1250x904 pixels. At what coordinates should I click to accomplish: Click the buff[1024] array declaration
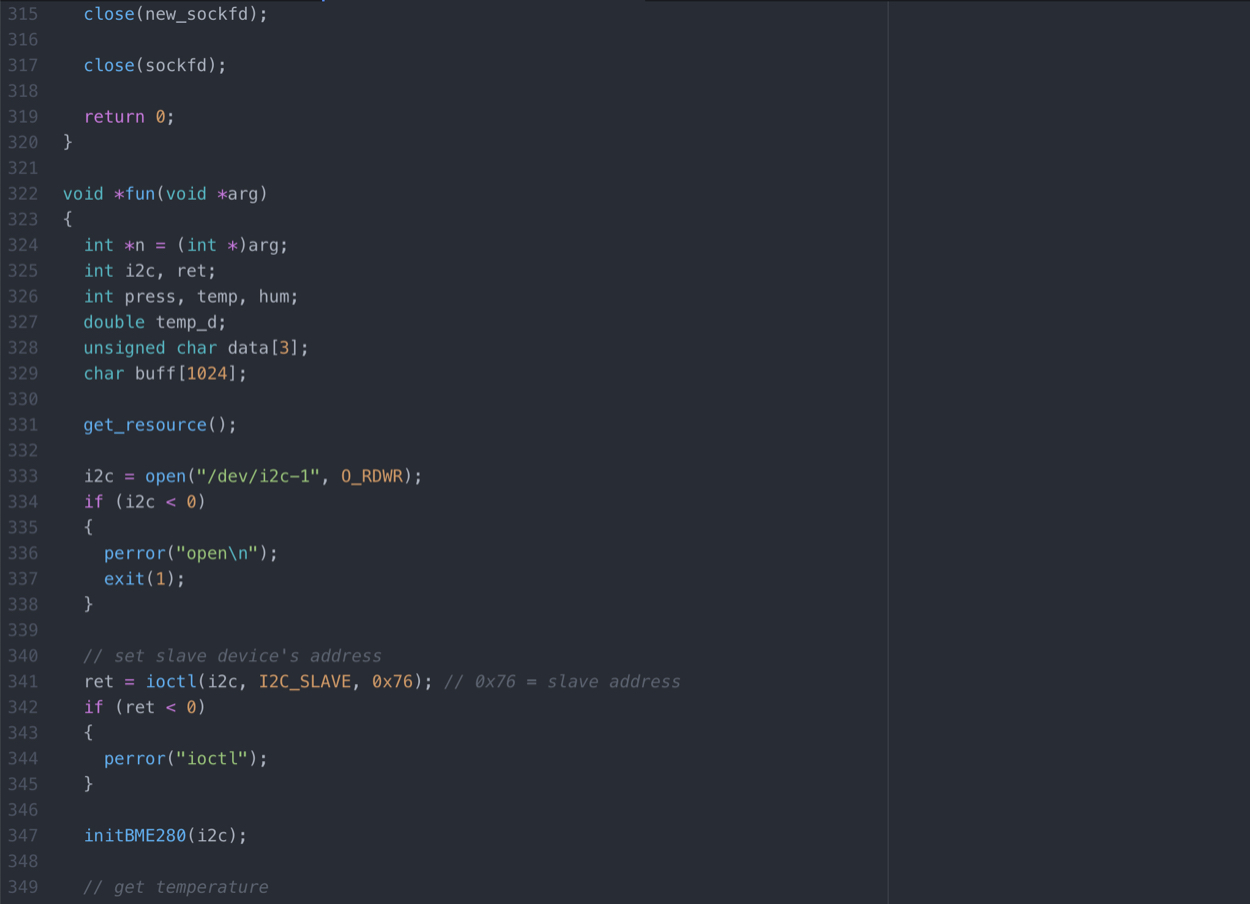189,374
